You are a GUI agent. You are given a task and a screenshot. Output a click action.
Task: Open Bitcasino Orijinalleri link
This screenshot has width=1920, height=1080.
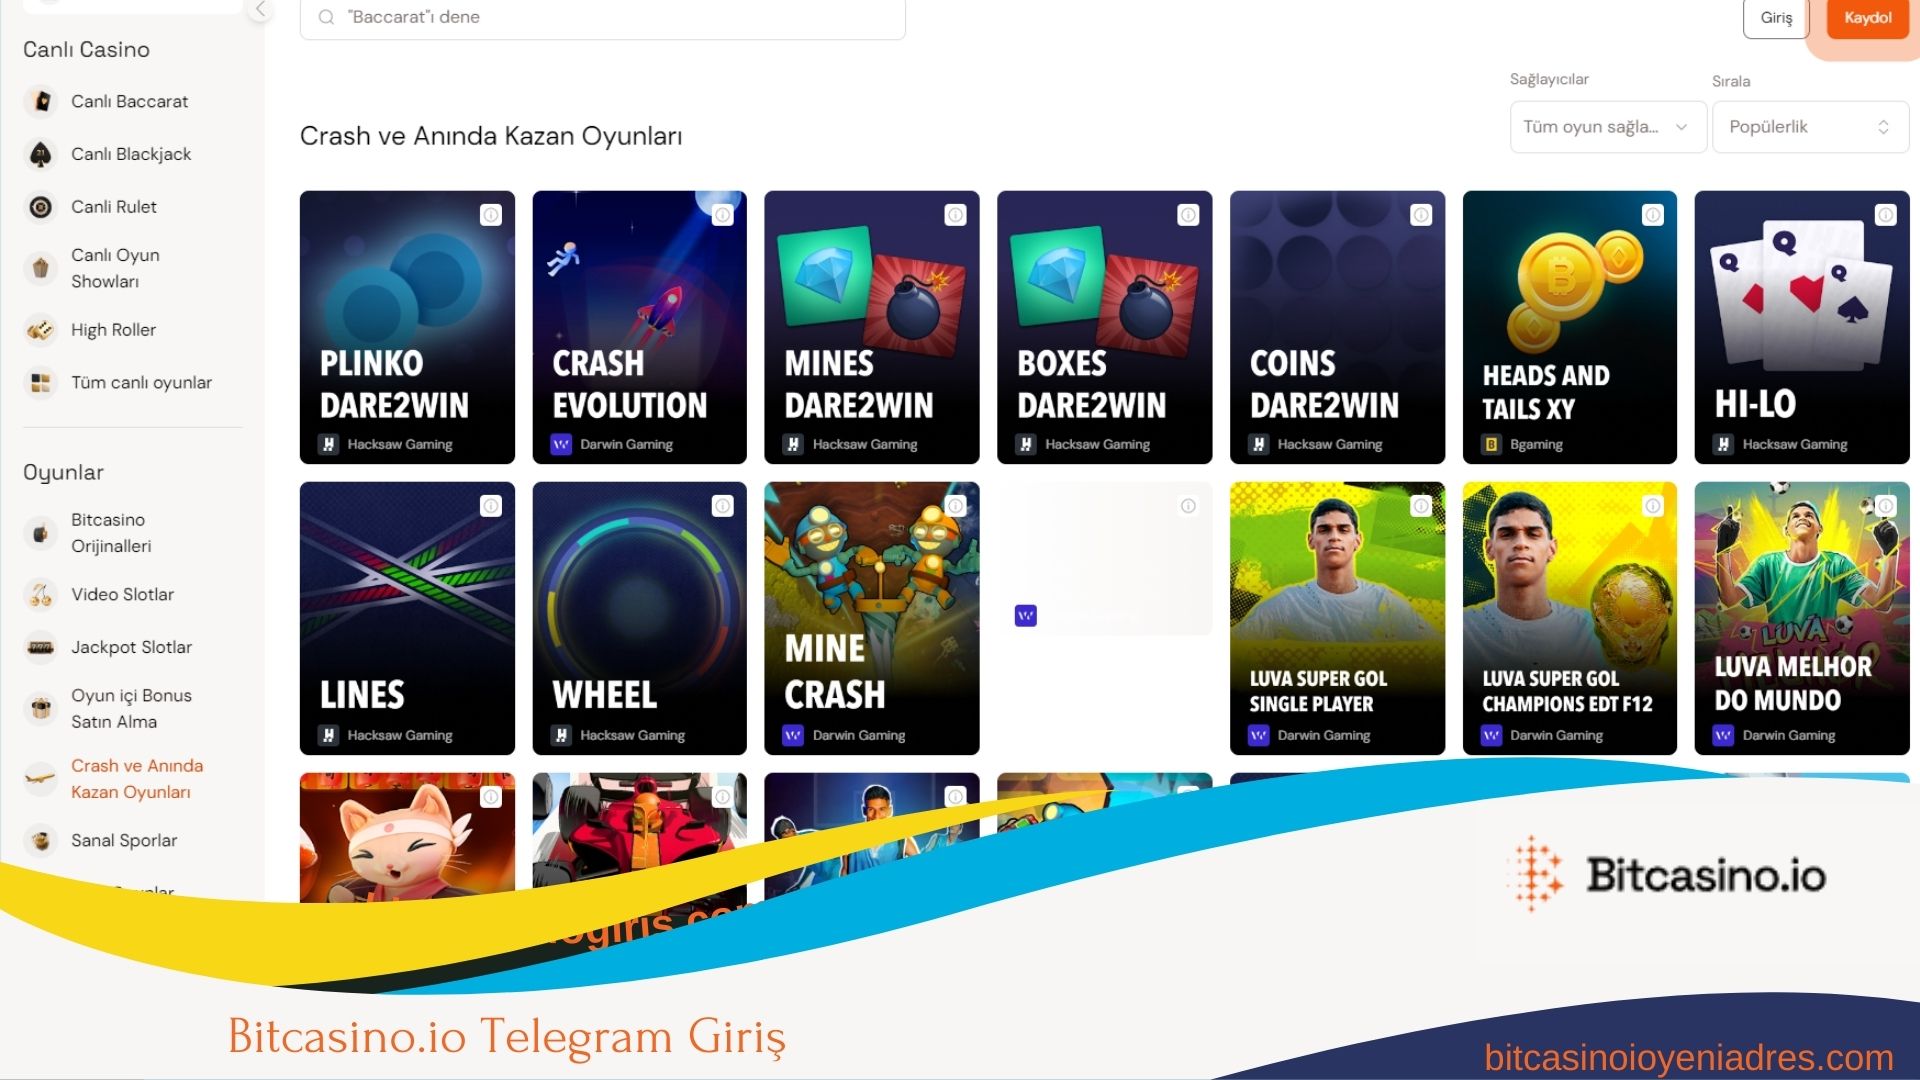coord(111,533)
